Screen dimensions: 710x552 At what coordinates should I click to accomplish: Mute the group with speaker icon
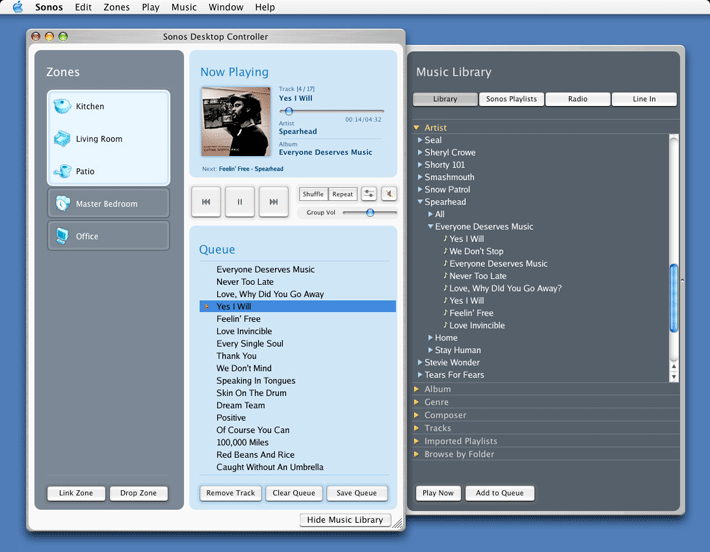[x=389, y=194]
